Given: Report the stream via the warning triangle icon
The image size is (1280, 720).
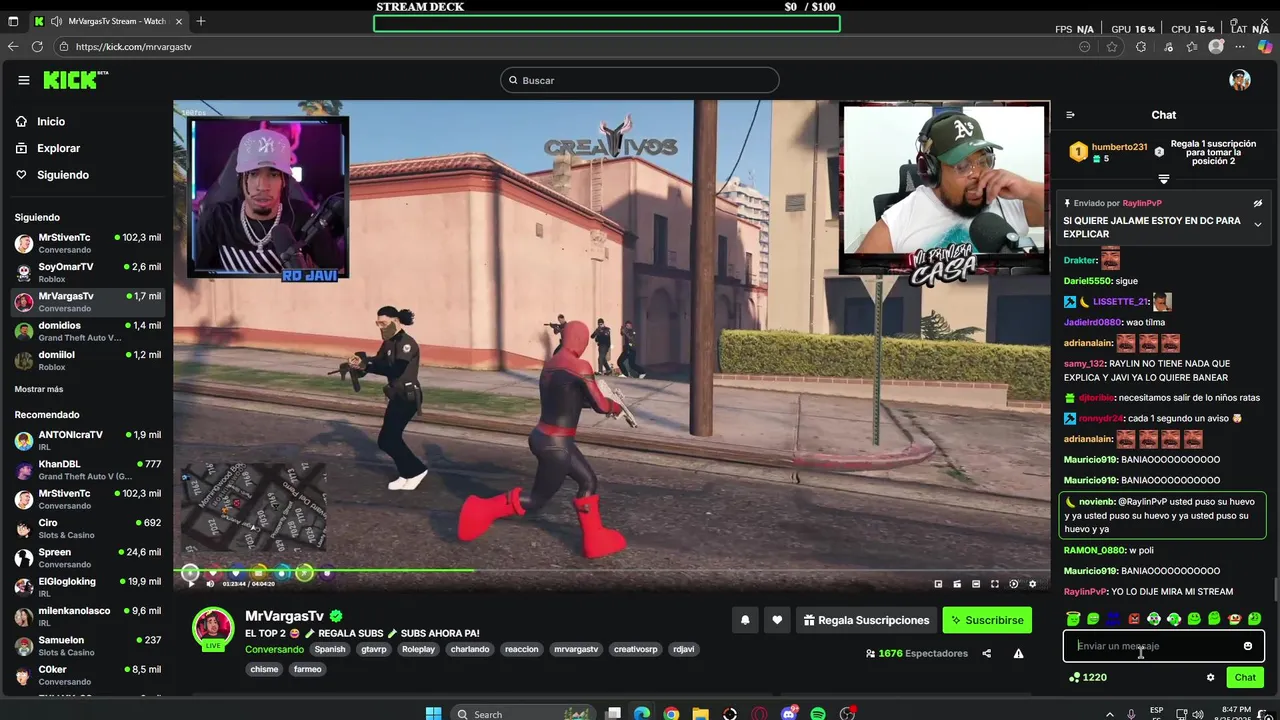Looking at the screenshot, I should tap(1018, 653).
